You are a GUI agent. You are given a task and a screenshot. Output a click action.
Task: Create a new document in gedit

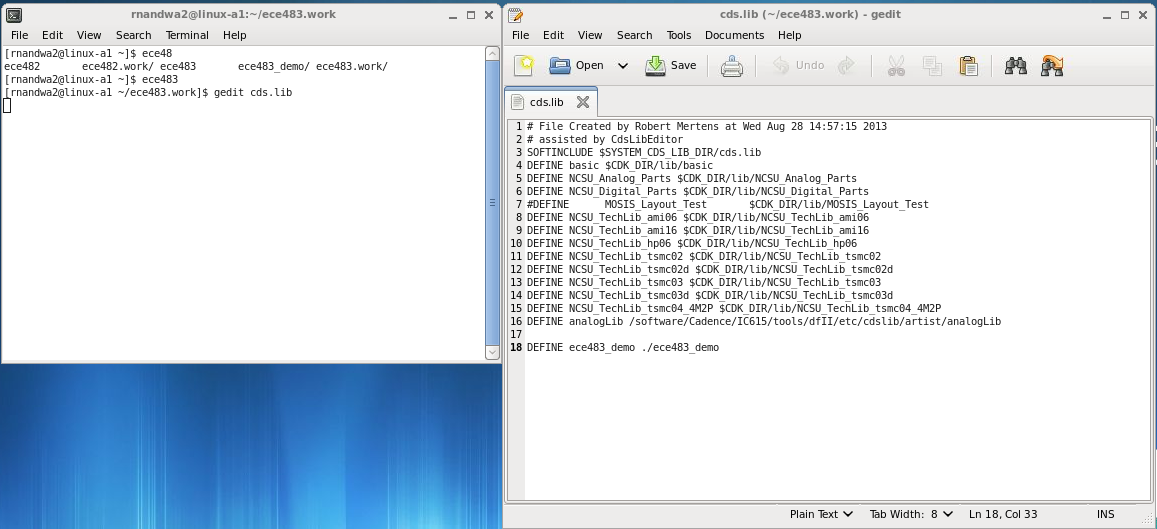tap(525, 66)
